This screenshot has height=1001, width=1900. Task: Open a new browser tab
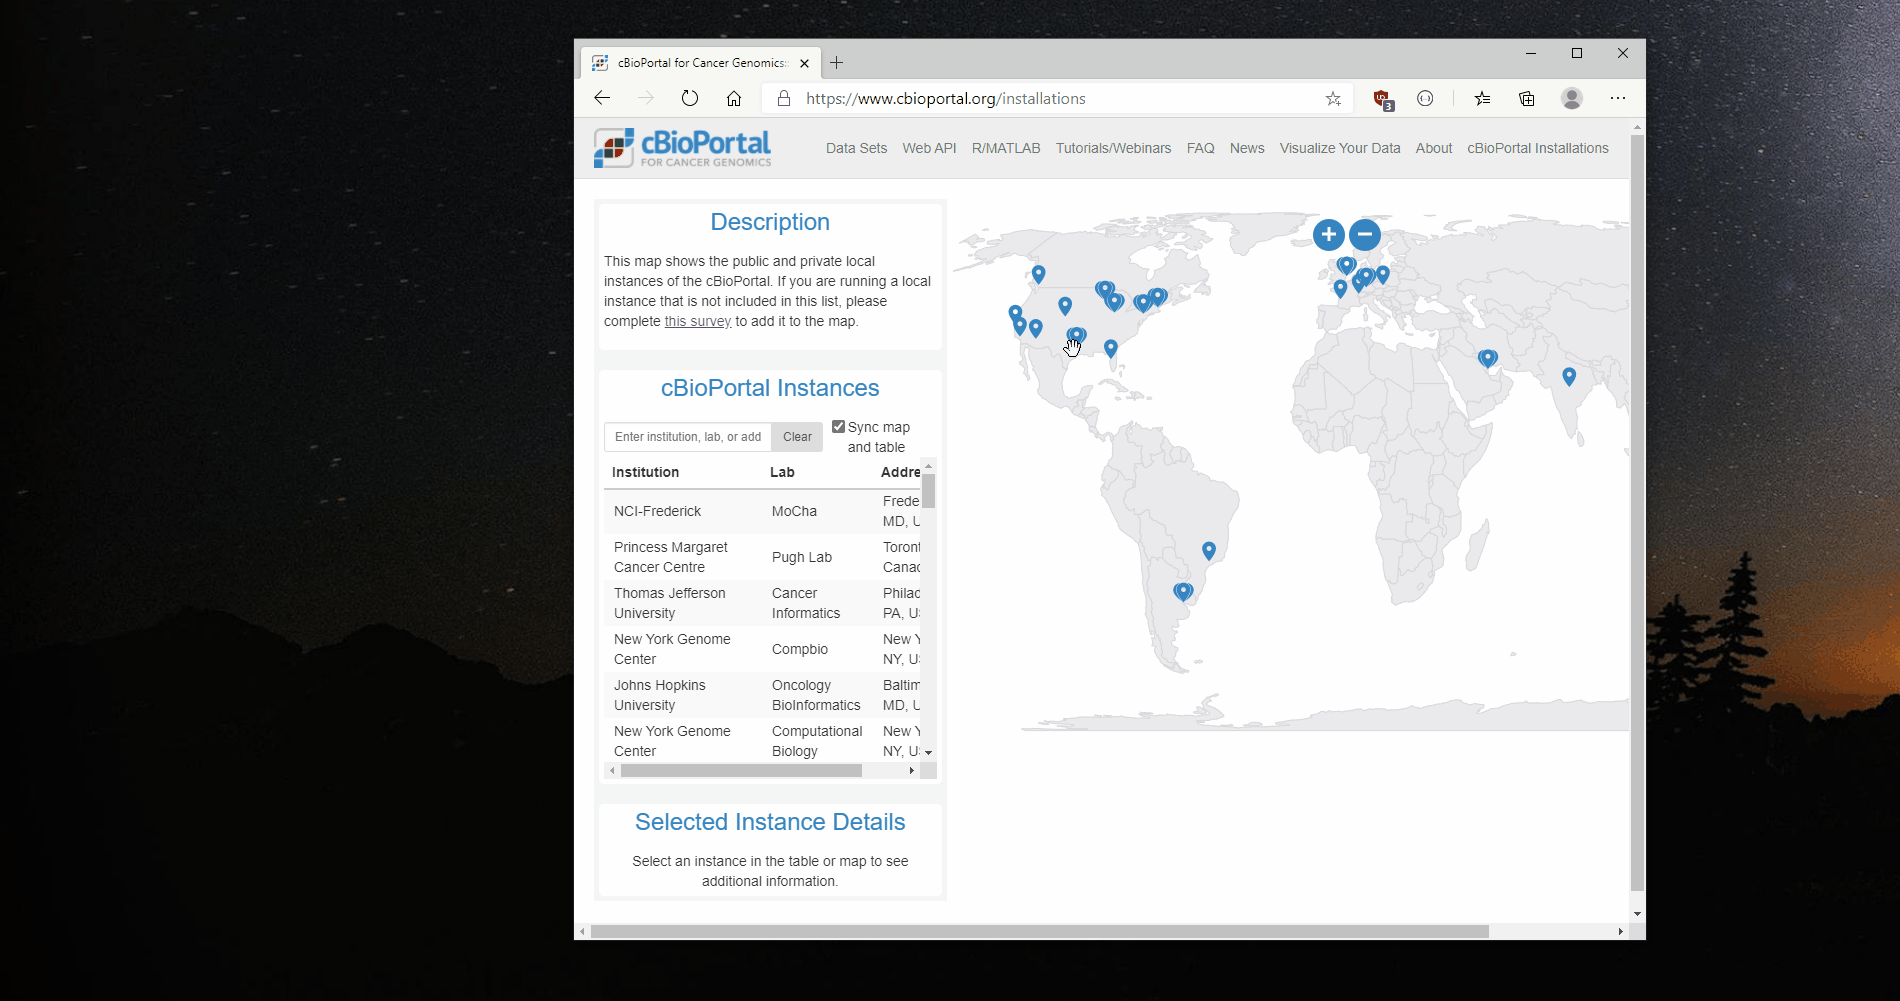pyautogui.click(x=837, y=63)
